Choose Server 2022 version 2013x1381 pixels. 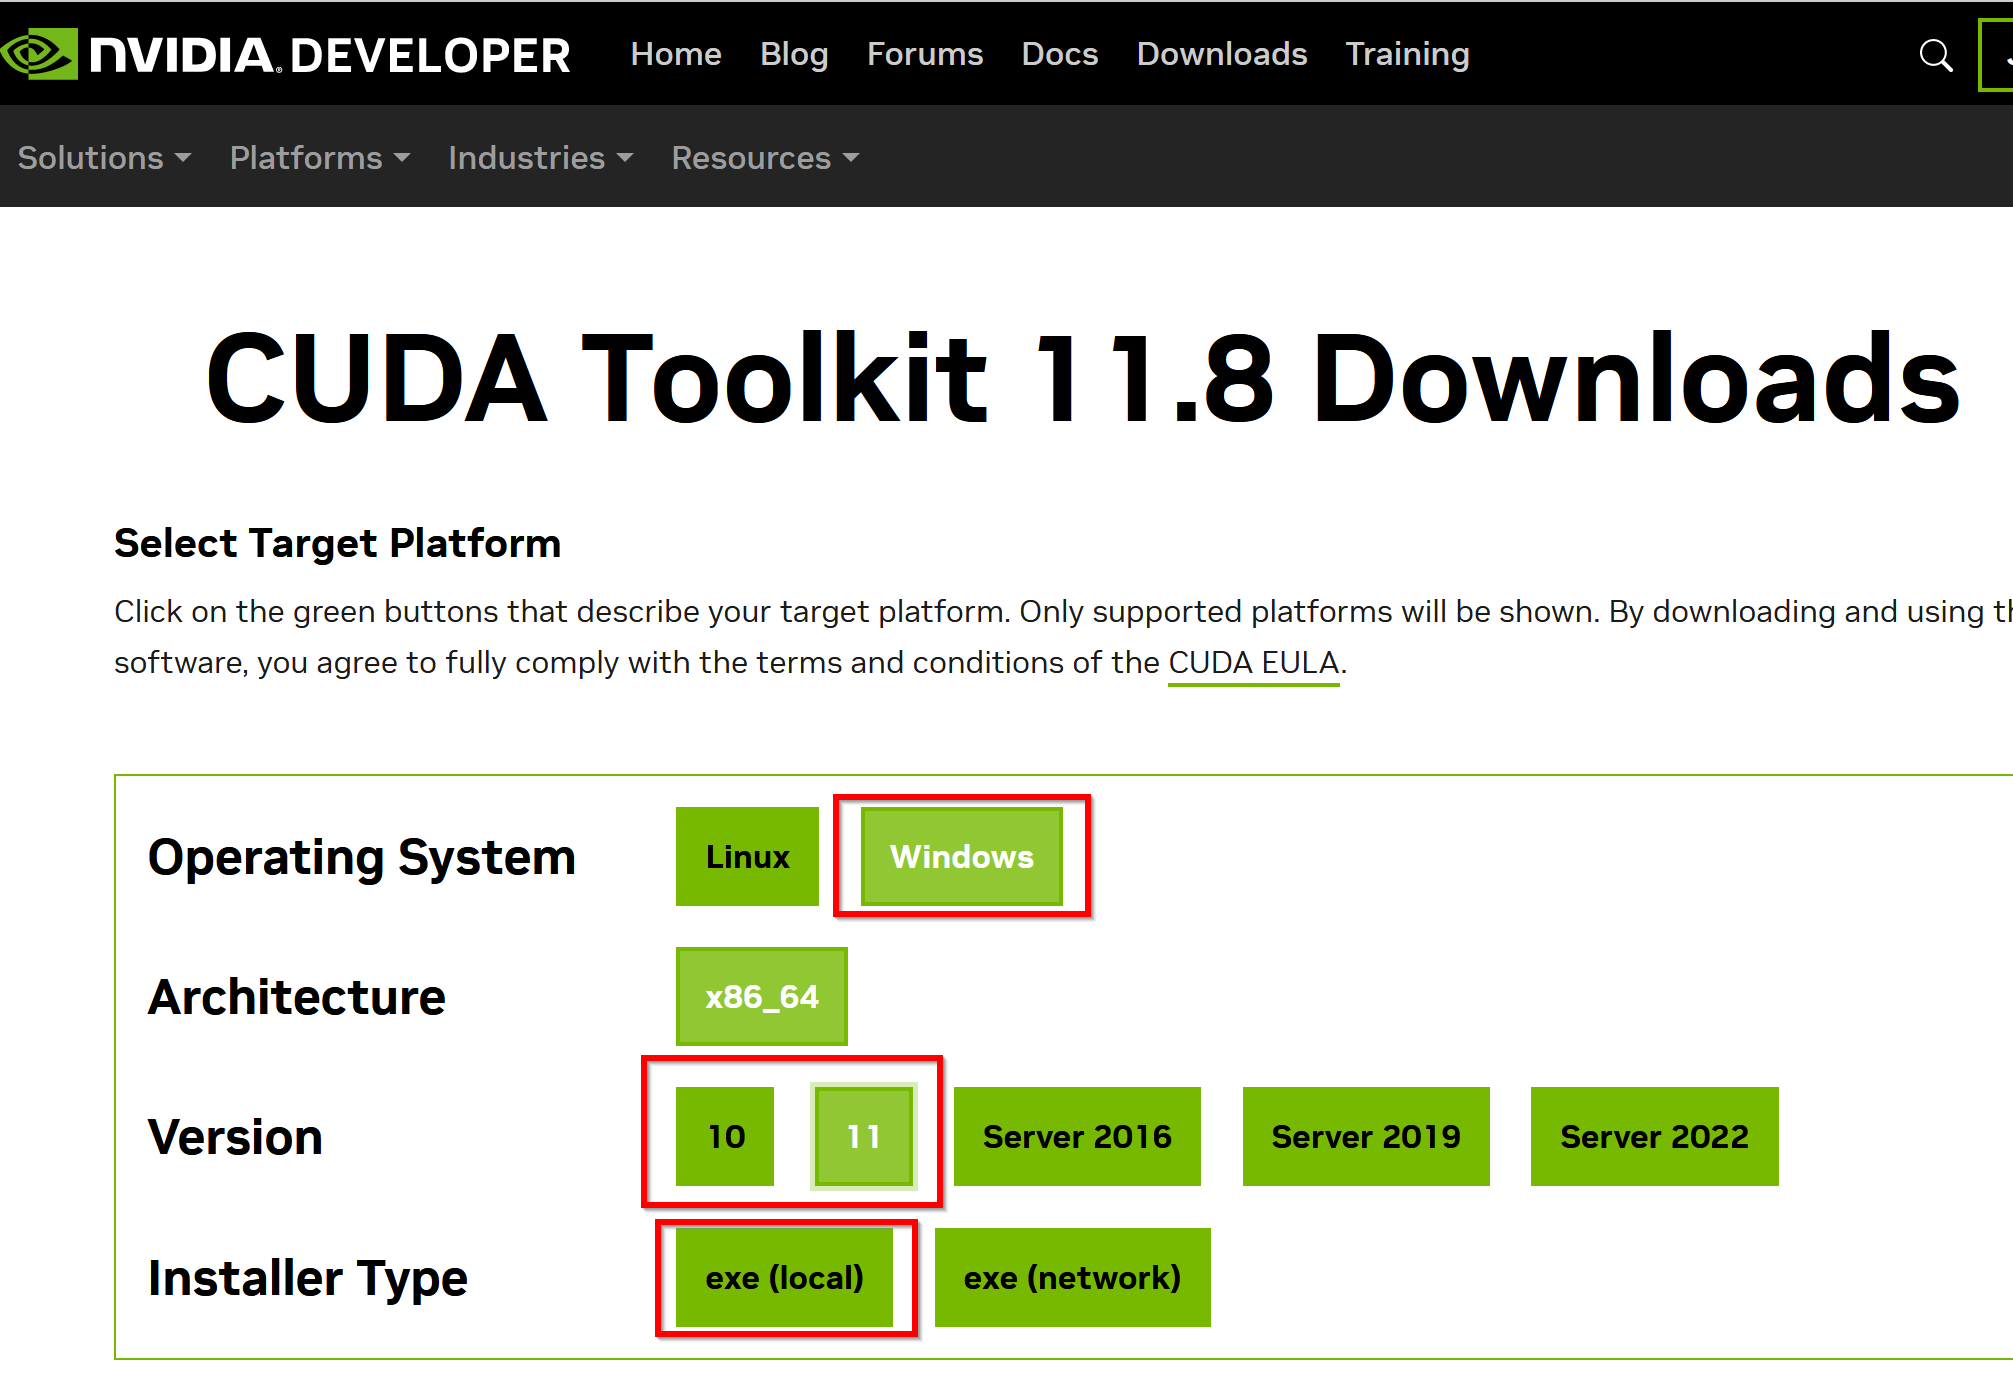click(1655, 1136)
